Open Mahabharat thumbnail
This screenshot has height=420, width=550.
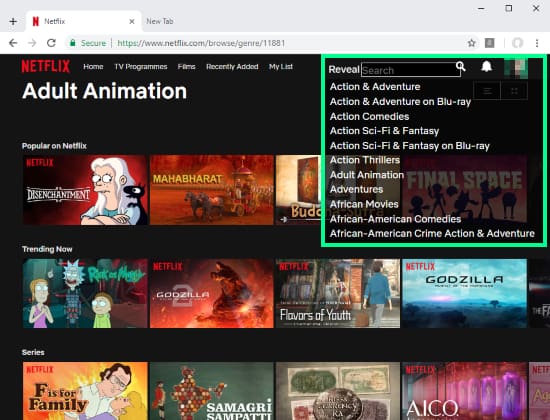[212, 190]
